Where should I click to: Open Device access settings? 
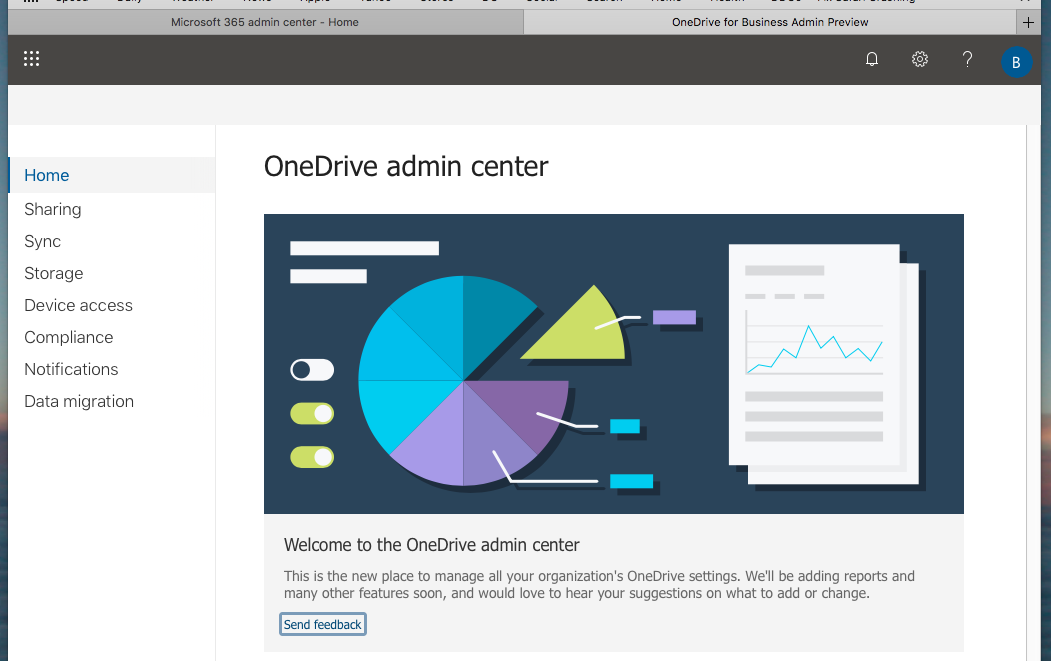[78, 305]
